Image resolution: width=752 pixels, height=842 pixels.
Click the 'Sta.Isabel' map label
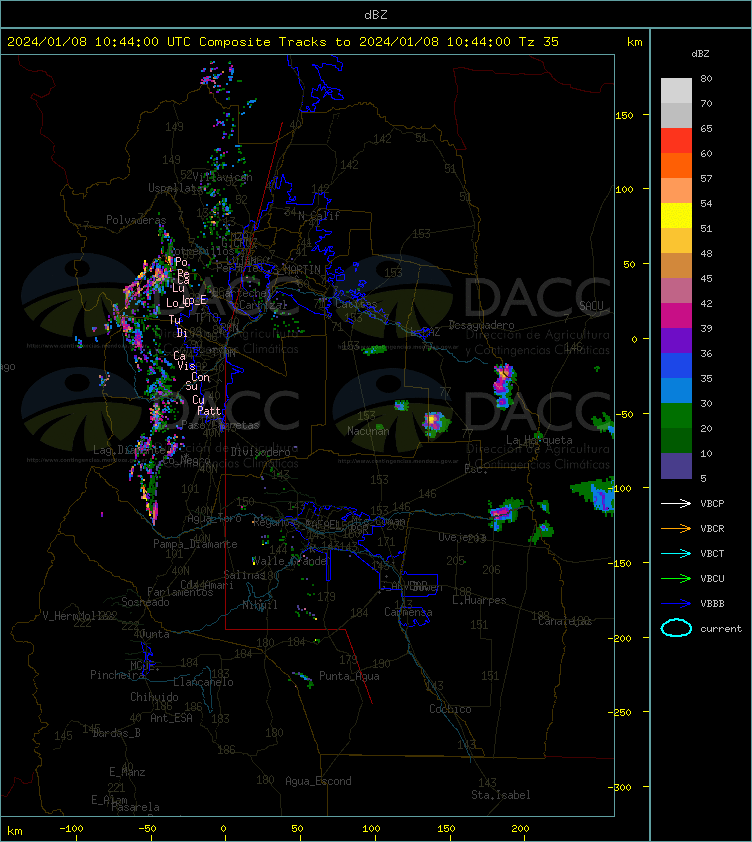coord(501,795)
